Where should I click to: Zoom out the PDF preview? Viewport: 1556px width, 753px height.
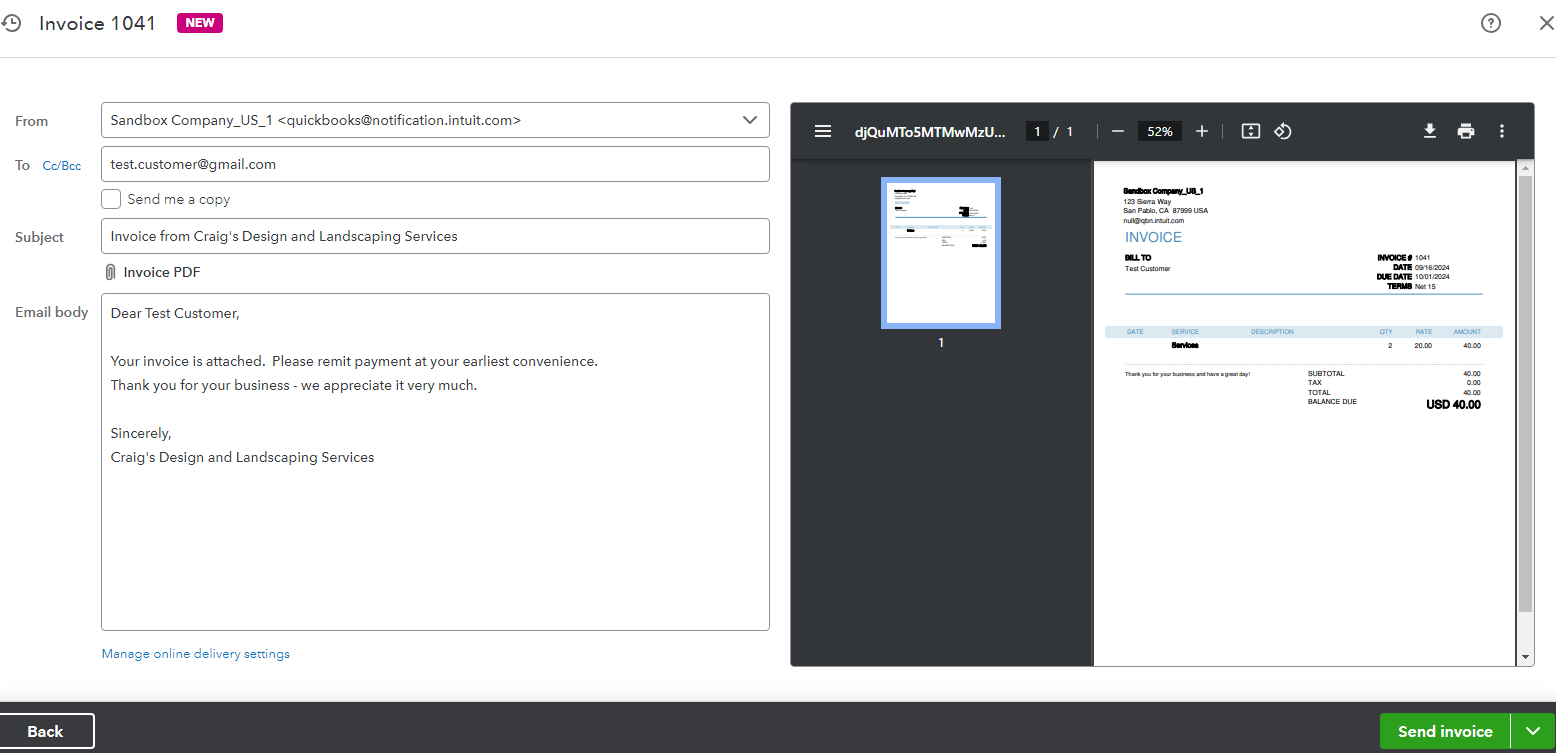point(1118,131)
